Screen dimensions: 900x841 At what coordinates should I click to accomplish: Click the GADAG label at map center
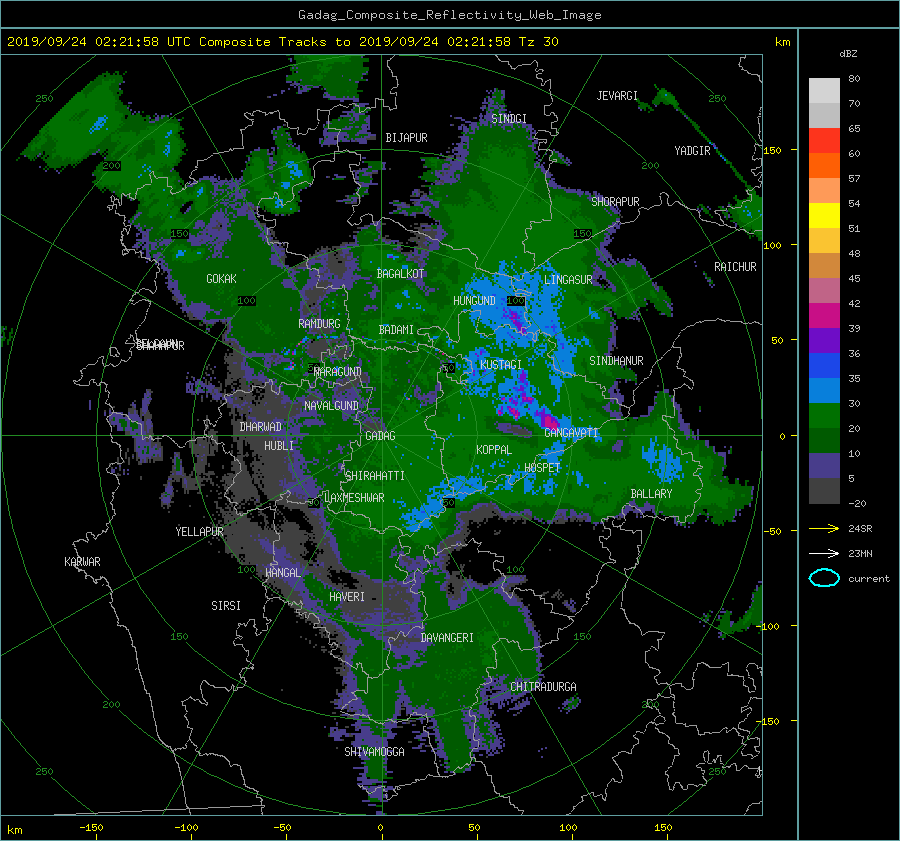(380, 436)
